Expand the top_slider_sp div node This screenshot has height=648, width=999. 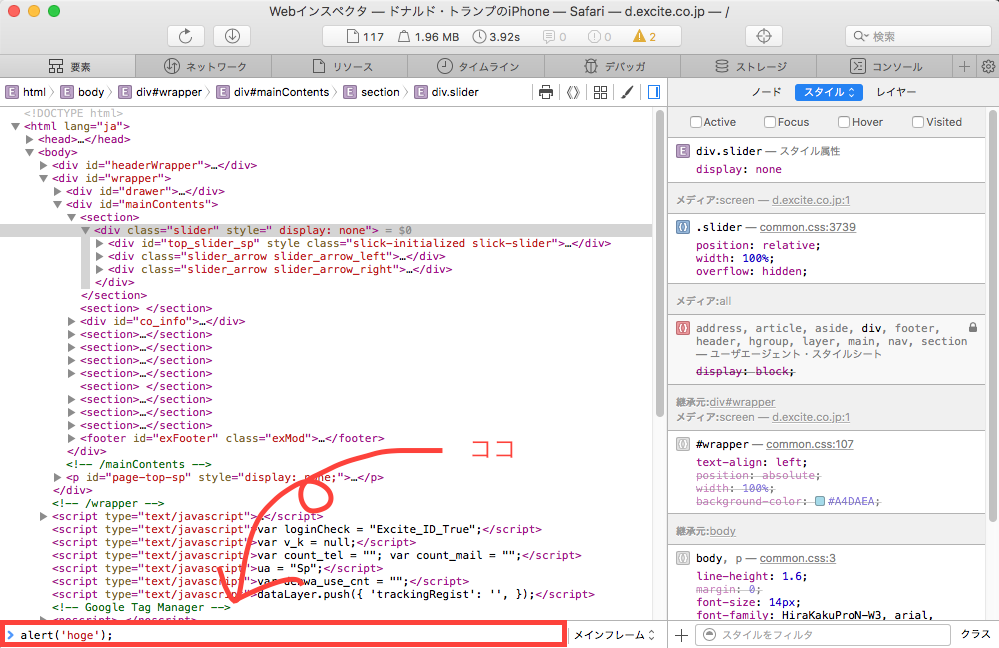[x=99, y=243]
